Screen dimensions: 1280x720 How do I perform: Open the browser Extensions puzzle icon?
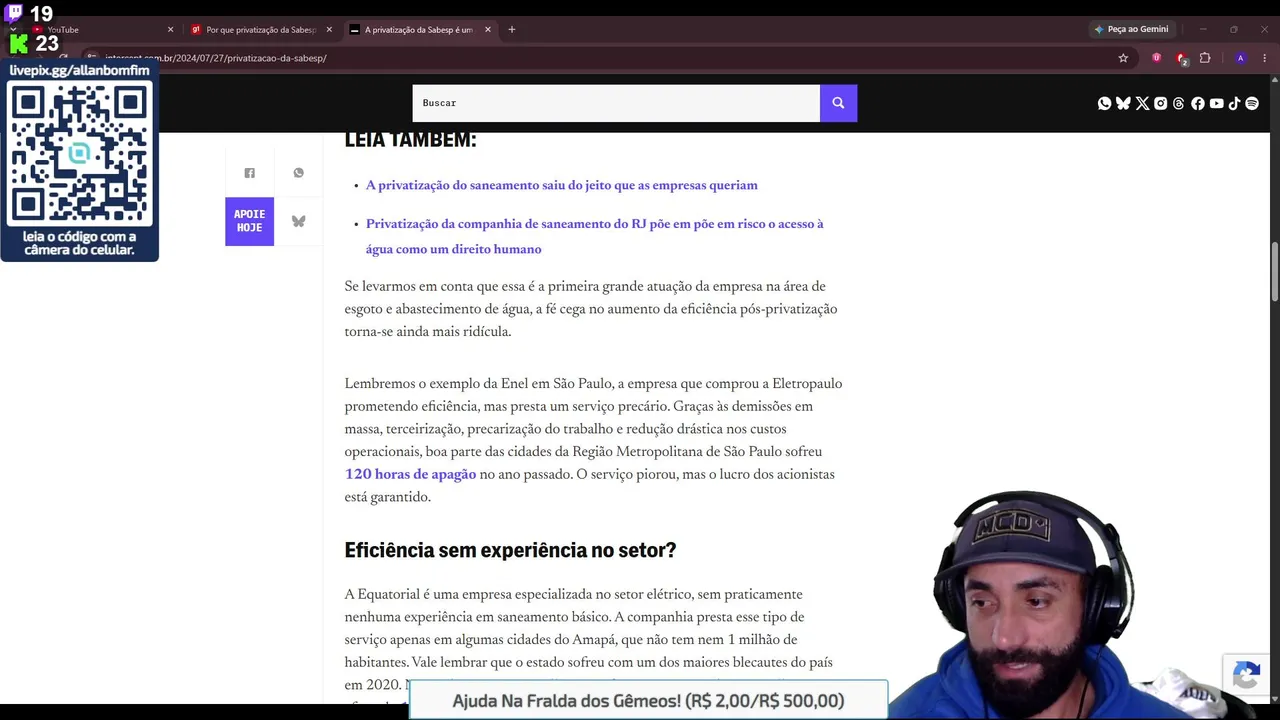coord(1205,58)
